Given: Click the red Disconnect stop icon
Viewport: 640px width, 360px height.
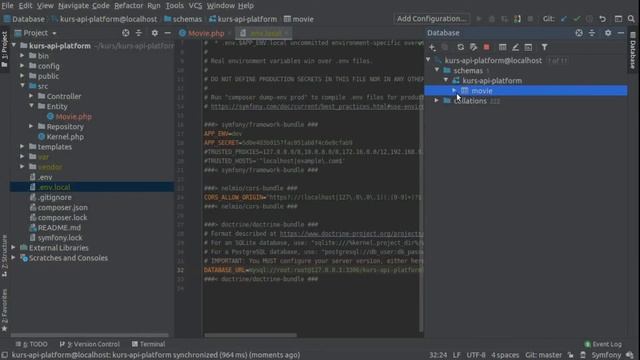Looking at the screenshot, I should [x=487, y=47].
